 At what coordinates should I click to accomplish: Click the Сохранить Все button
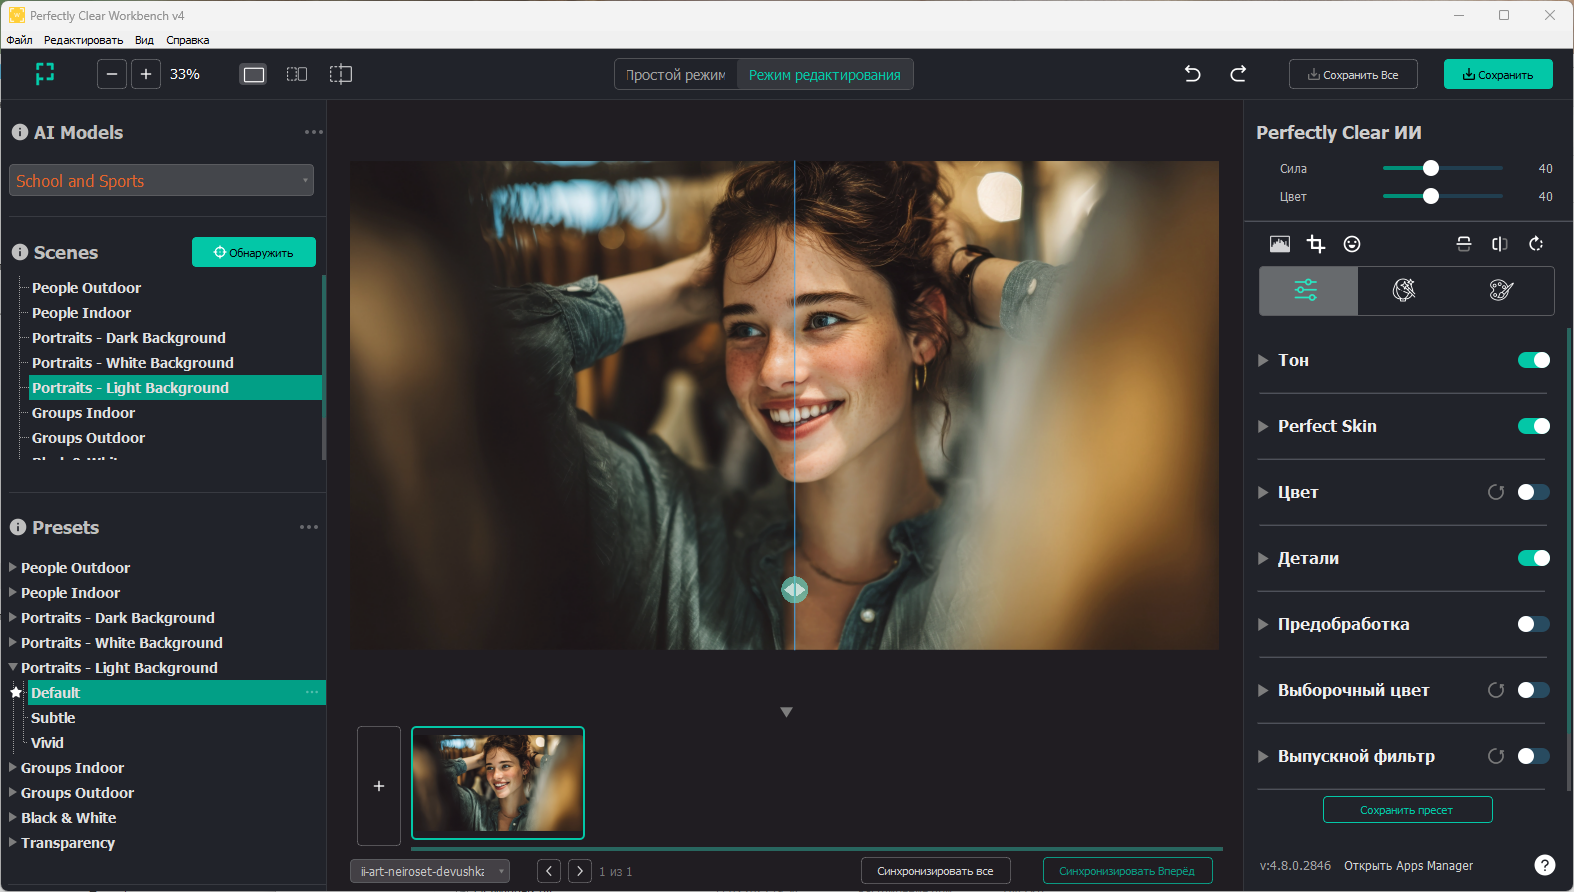click(x=1353, y=75)
